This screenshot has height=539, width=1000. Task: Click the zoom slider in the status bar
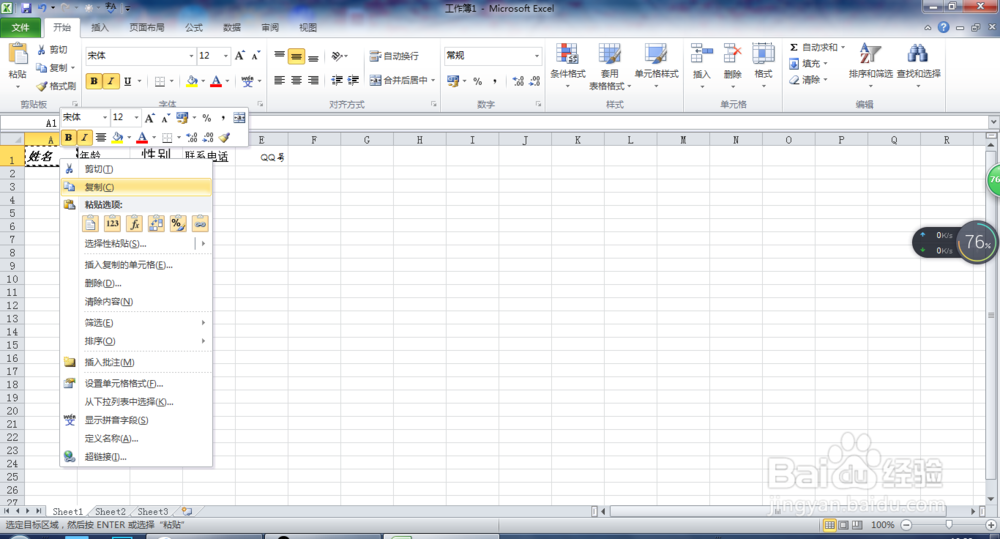949,525
